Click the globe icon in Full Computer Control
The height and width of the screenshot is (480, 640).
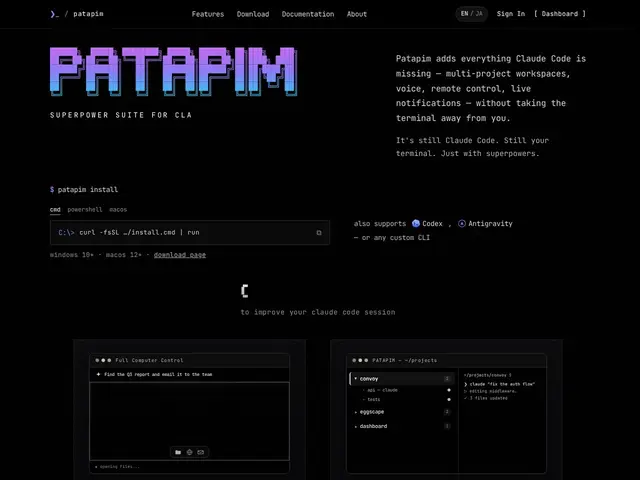pyautogui.click(x=189, y=452)
